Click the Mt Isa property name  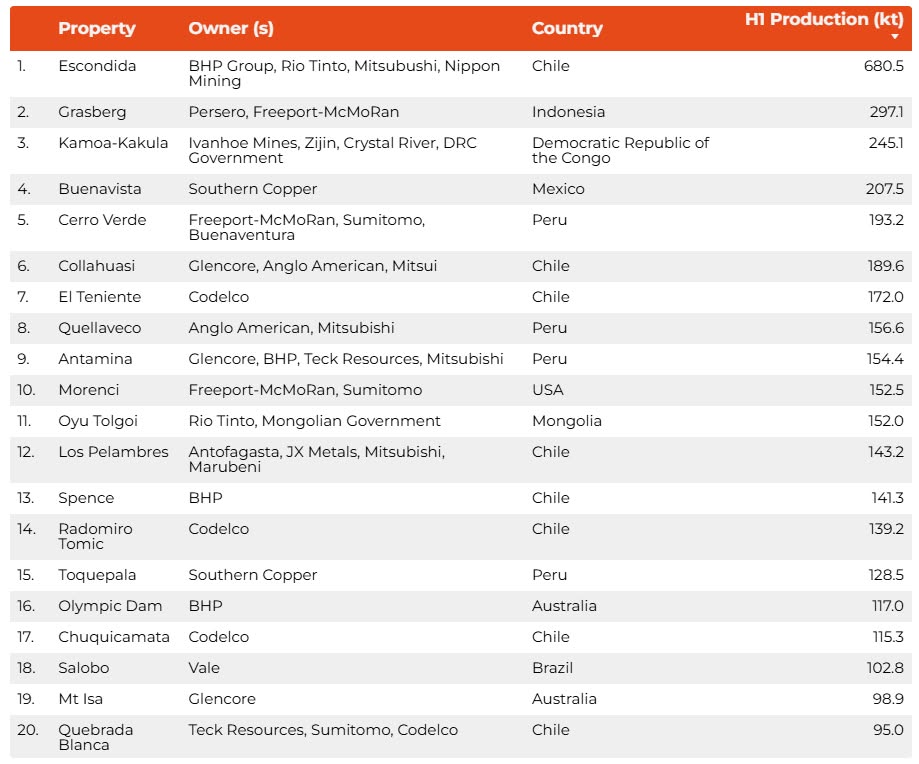(80, 699)
